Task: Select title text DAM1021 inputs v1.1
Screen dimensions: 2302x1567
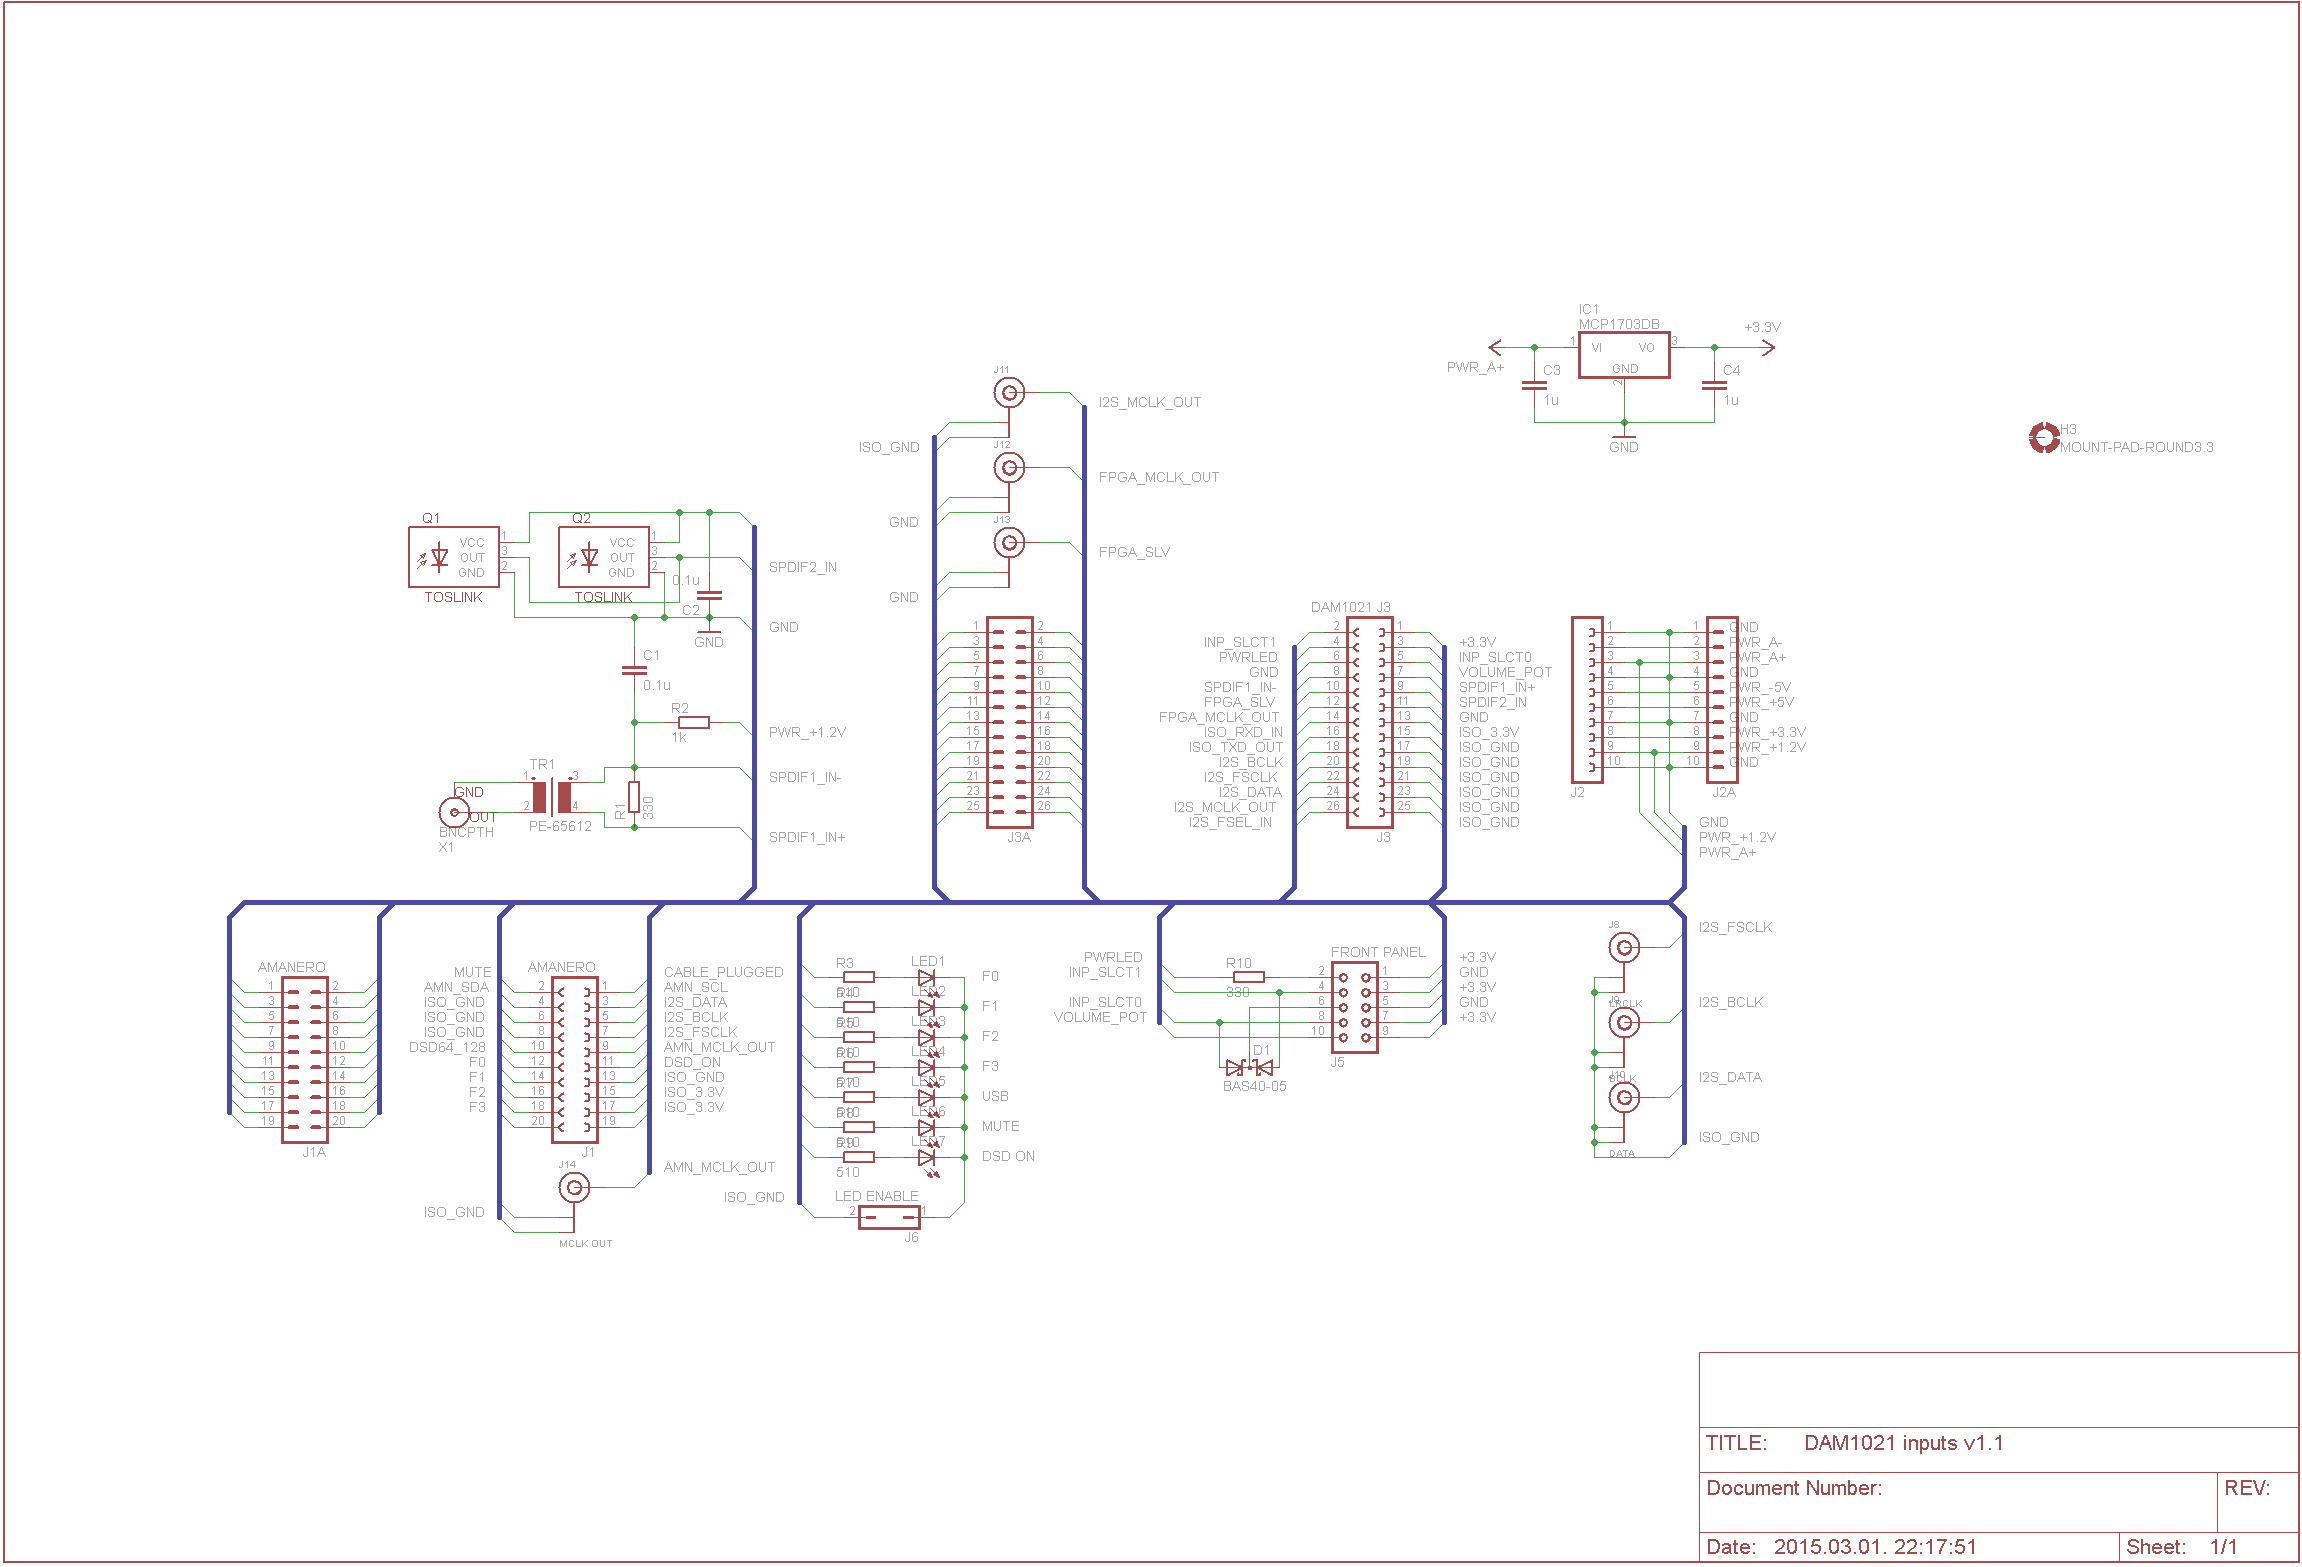Action: (1903, 1443)
